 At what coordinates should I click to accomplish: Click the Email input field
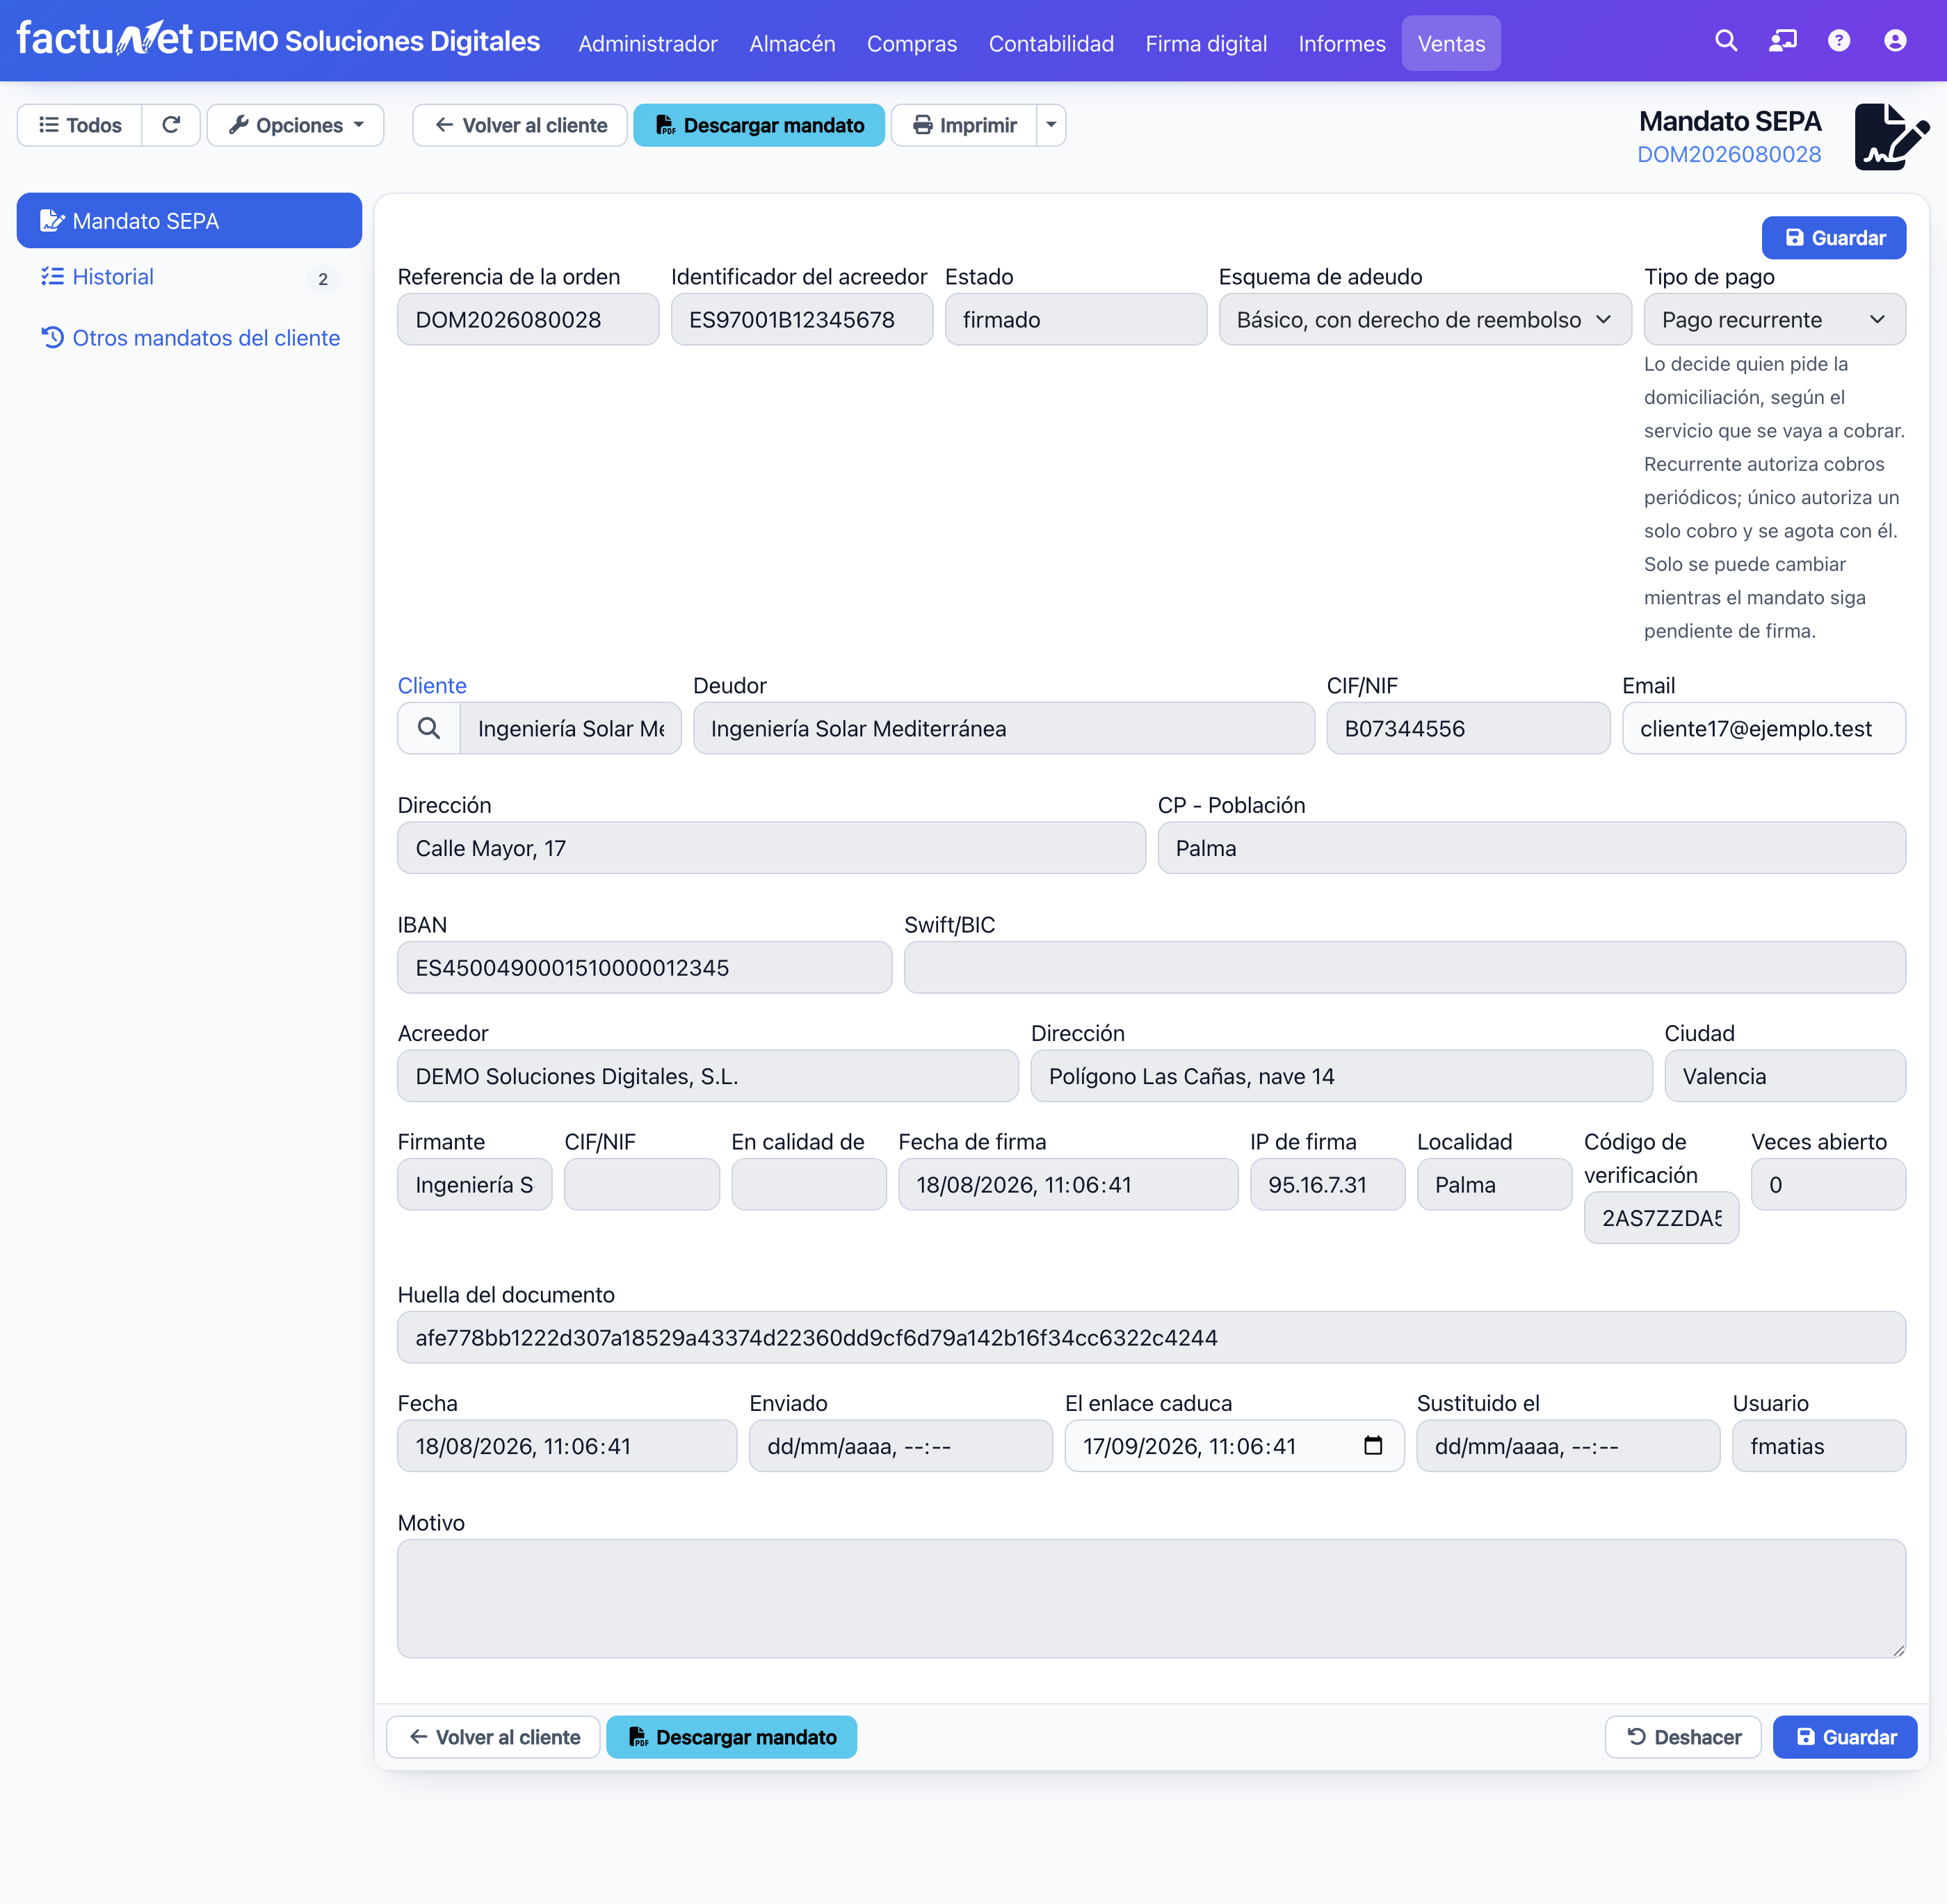pyautogui.click(x=1764, y=728)
